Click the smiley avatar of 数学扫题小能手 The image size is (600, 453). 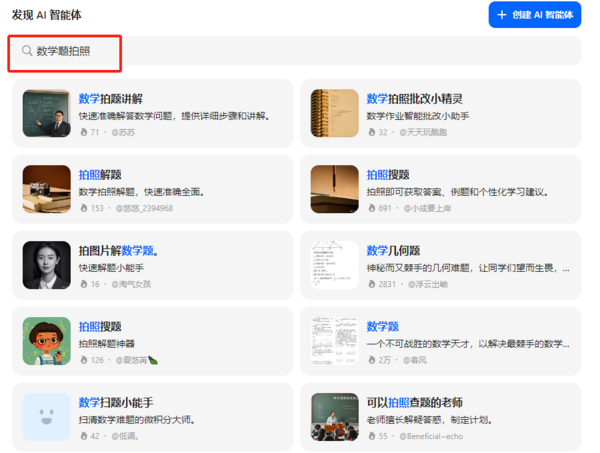[x=47, y=417]
